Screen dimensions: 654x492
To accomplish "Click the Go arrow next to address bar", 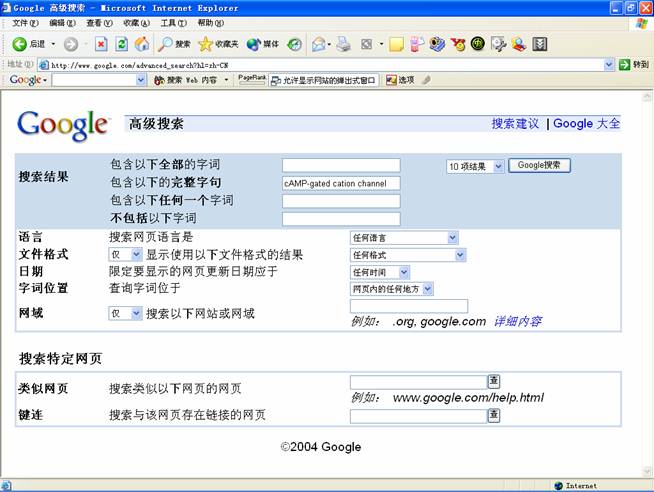I will point(624,65).
